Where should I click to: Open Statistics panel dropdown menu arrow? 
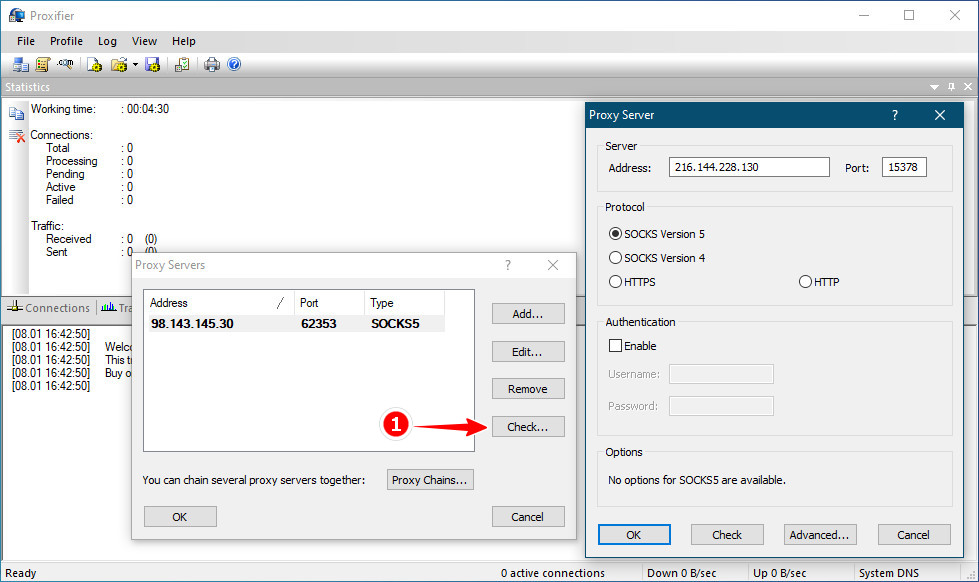(934, 87)
